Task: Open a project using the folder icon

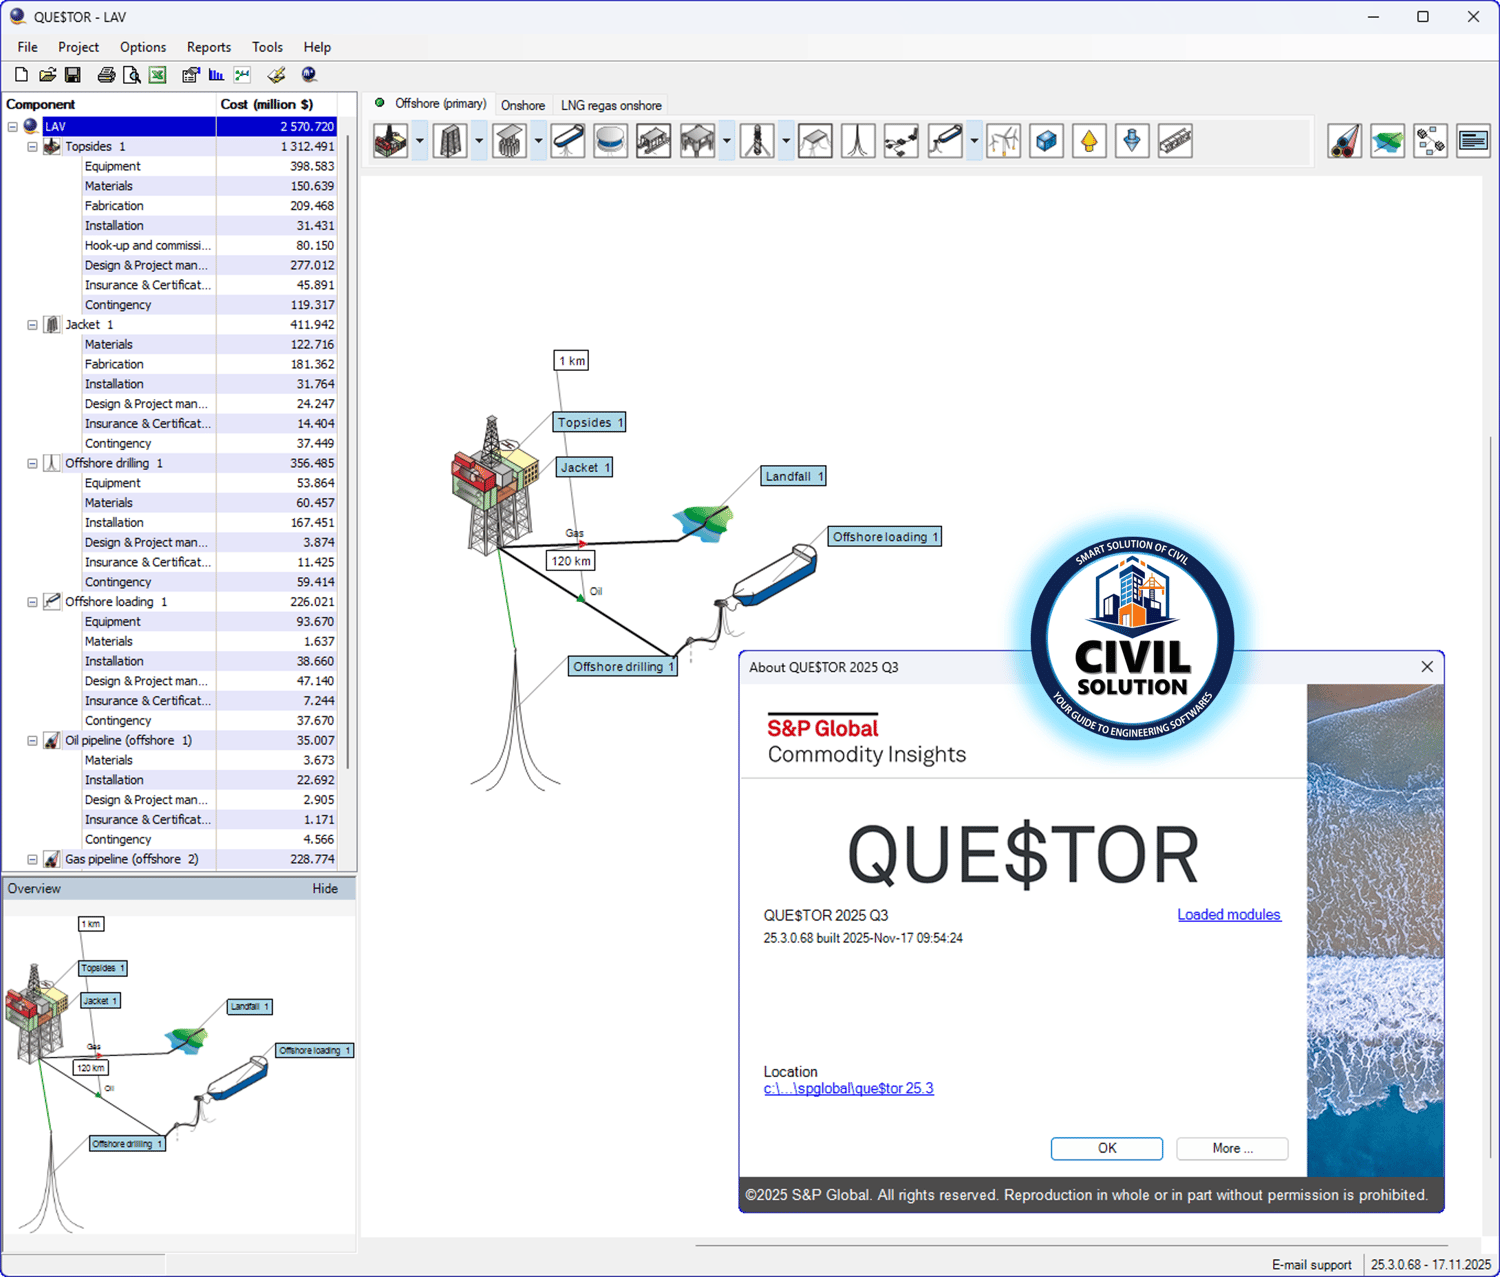Action: pyautogui.click(x=47, y=75)
